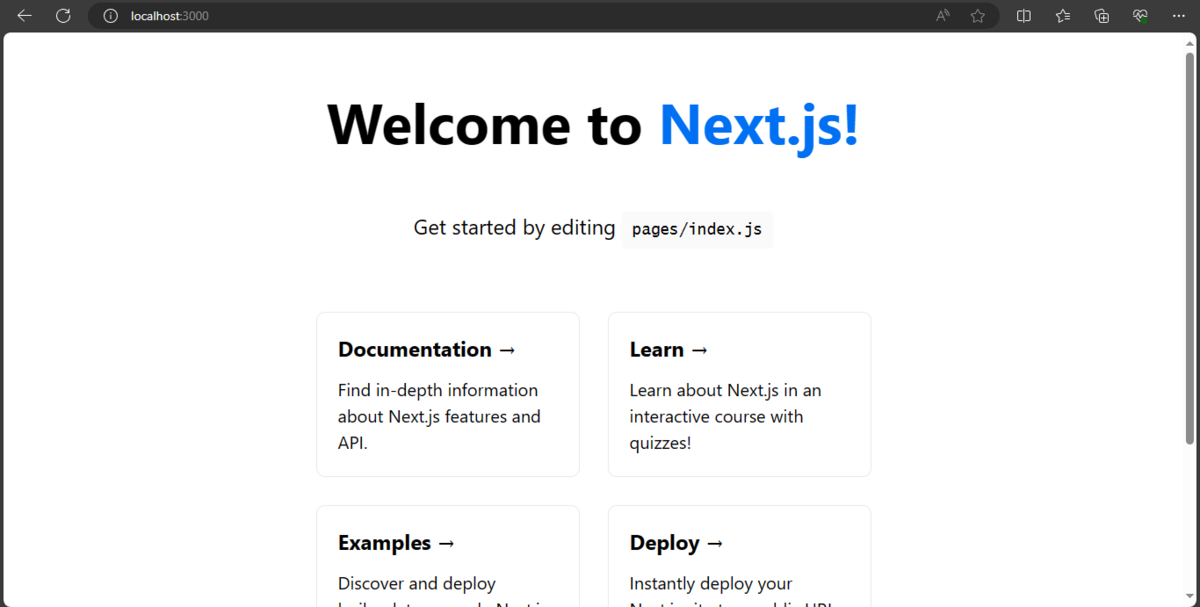The width and height of the screenshot is (1200, 607).
Task: Open the Learn card
Action: 740,394
